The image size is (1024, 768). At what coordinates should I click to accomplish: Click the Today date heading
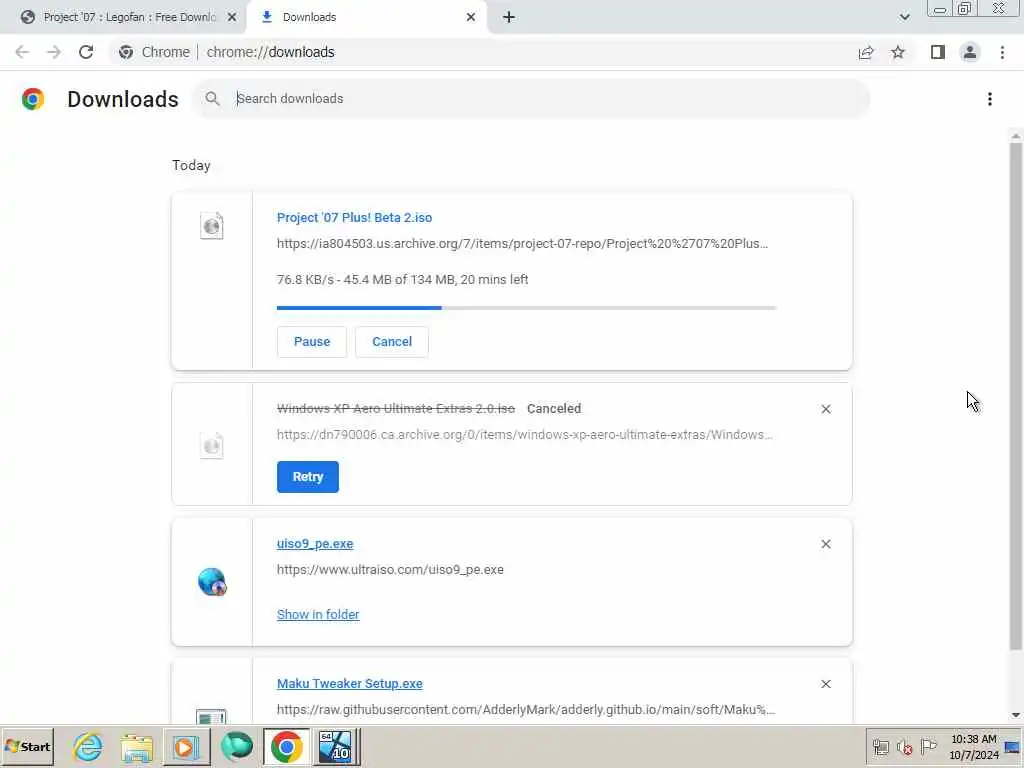191,165
